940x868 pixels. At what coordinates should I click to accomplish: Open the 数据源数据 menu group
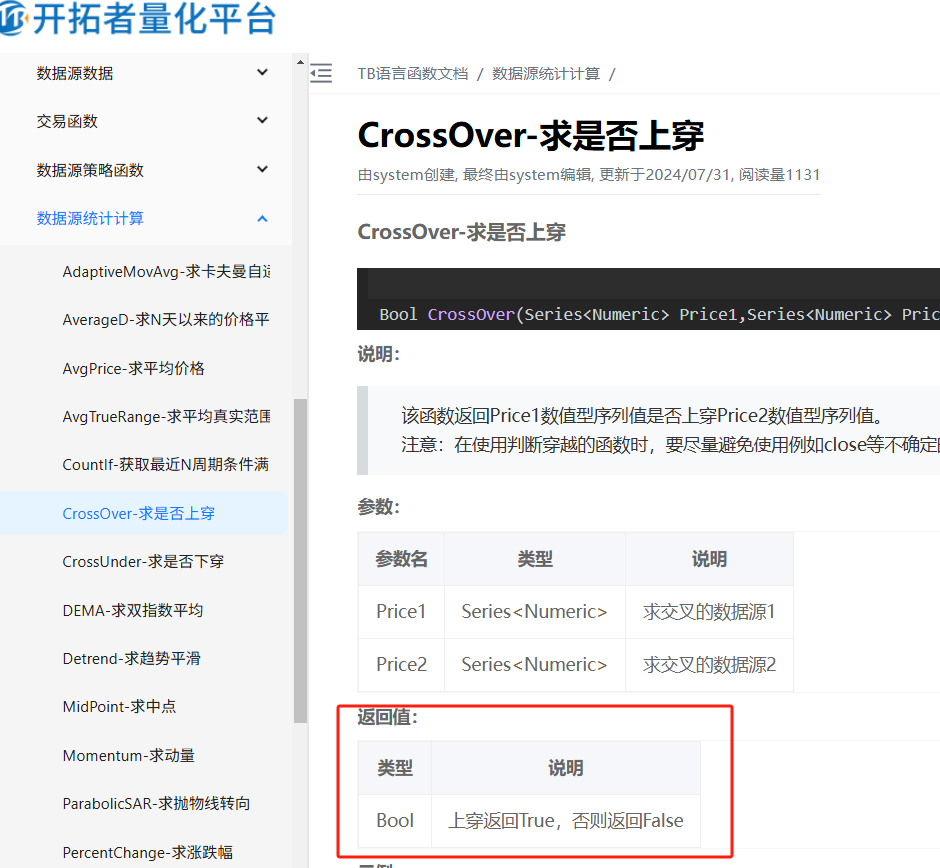pyautogui.click(x=146, y=73)
